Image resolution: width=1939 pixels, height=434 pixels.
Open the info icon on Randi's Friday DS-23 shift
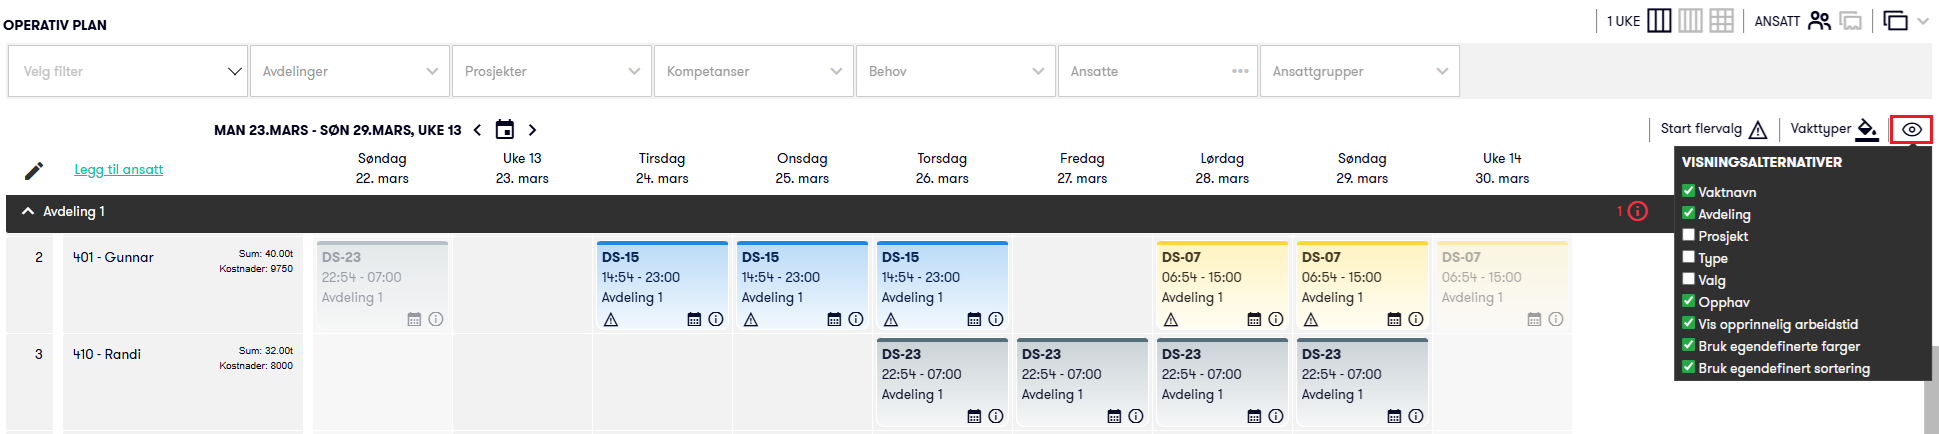click(x=1136, y=416)
